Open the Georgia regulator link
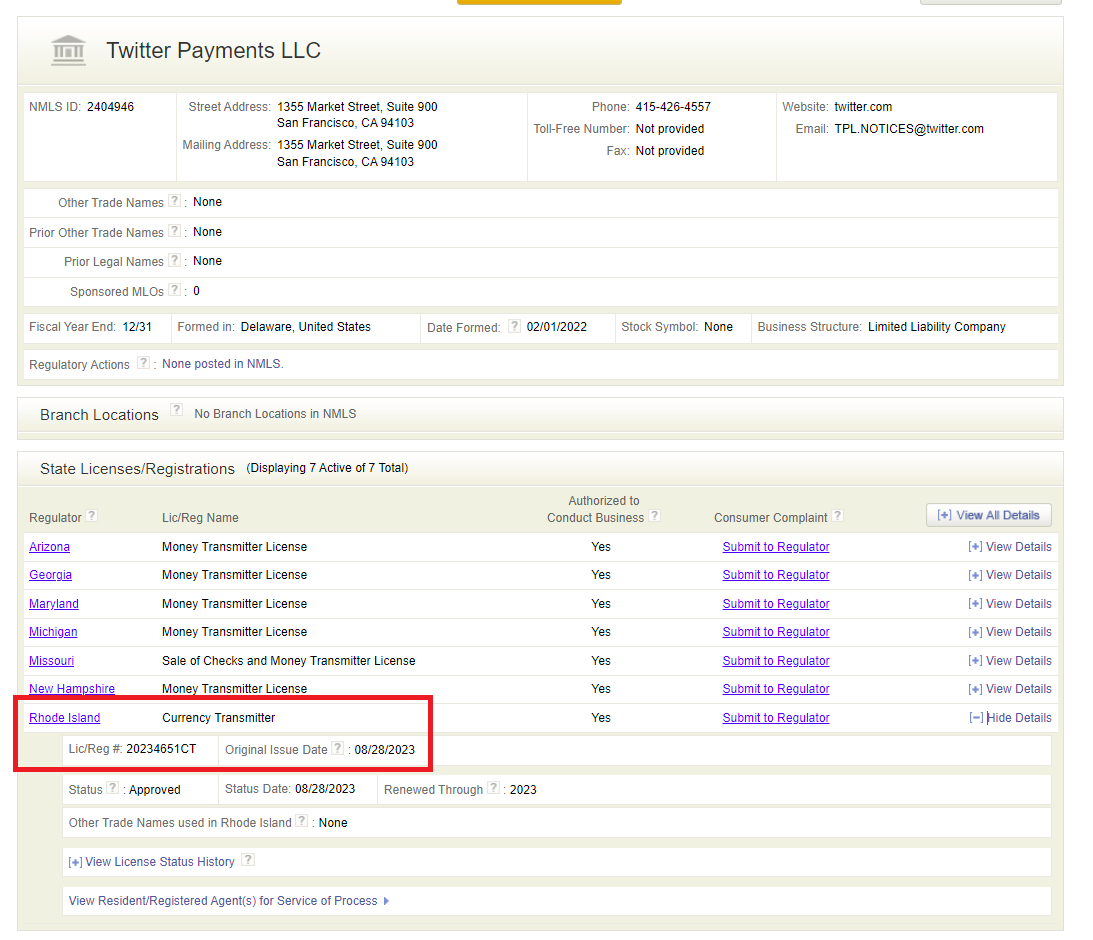Viewport: 1093px width, 940px height. tap(50, 575)
